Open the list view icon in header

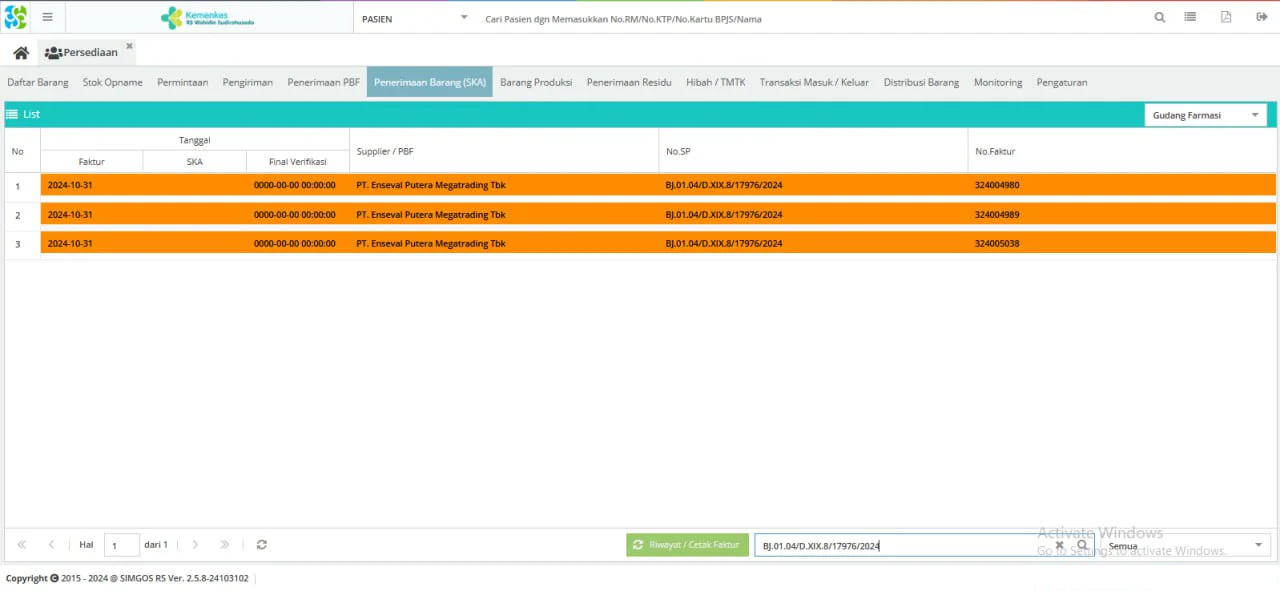tap(1190, 17)
